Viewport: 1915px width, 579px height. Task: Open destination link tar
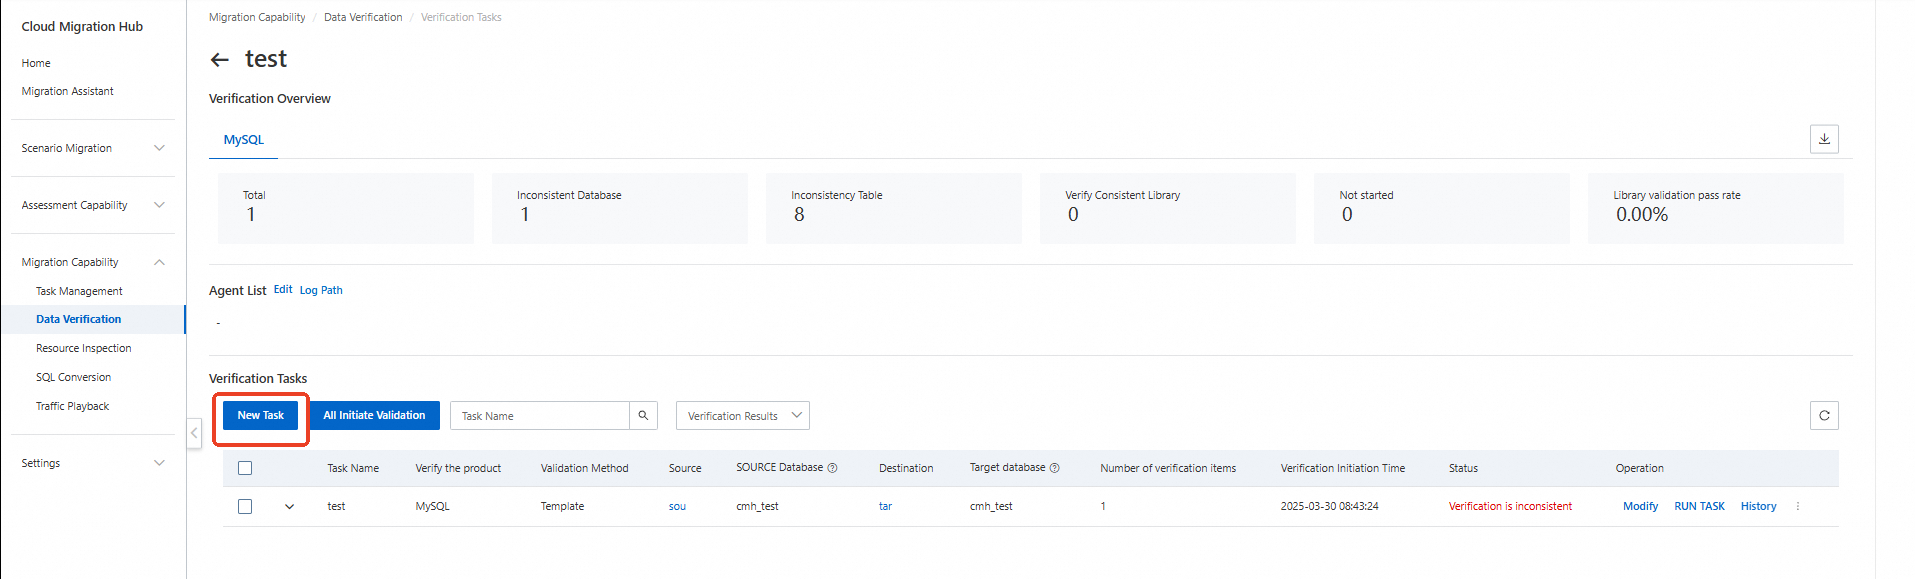pyautogui.click(x=885, y=506)
